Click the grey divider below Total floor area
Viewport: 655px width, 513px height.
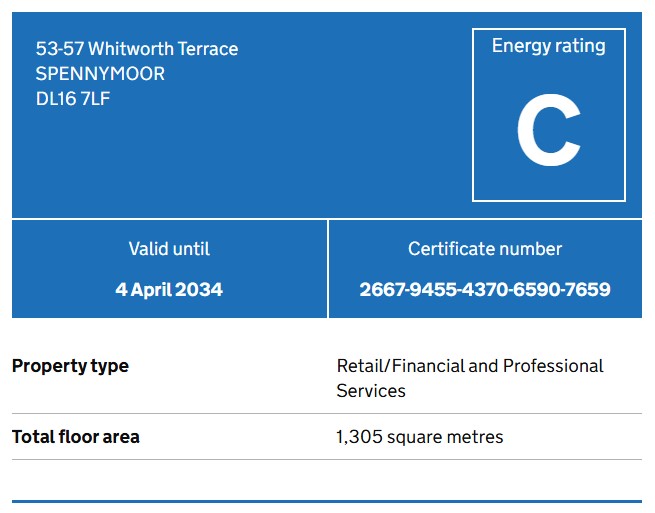(x=327, y=460)
